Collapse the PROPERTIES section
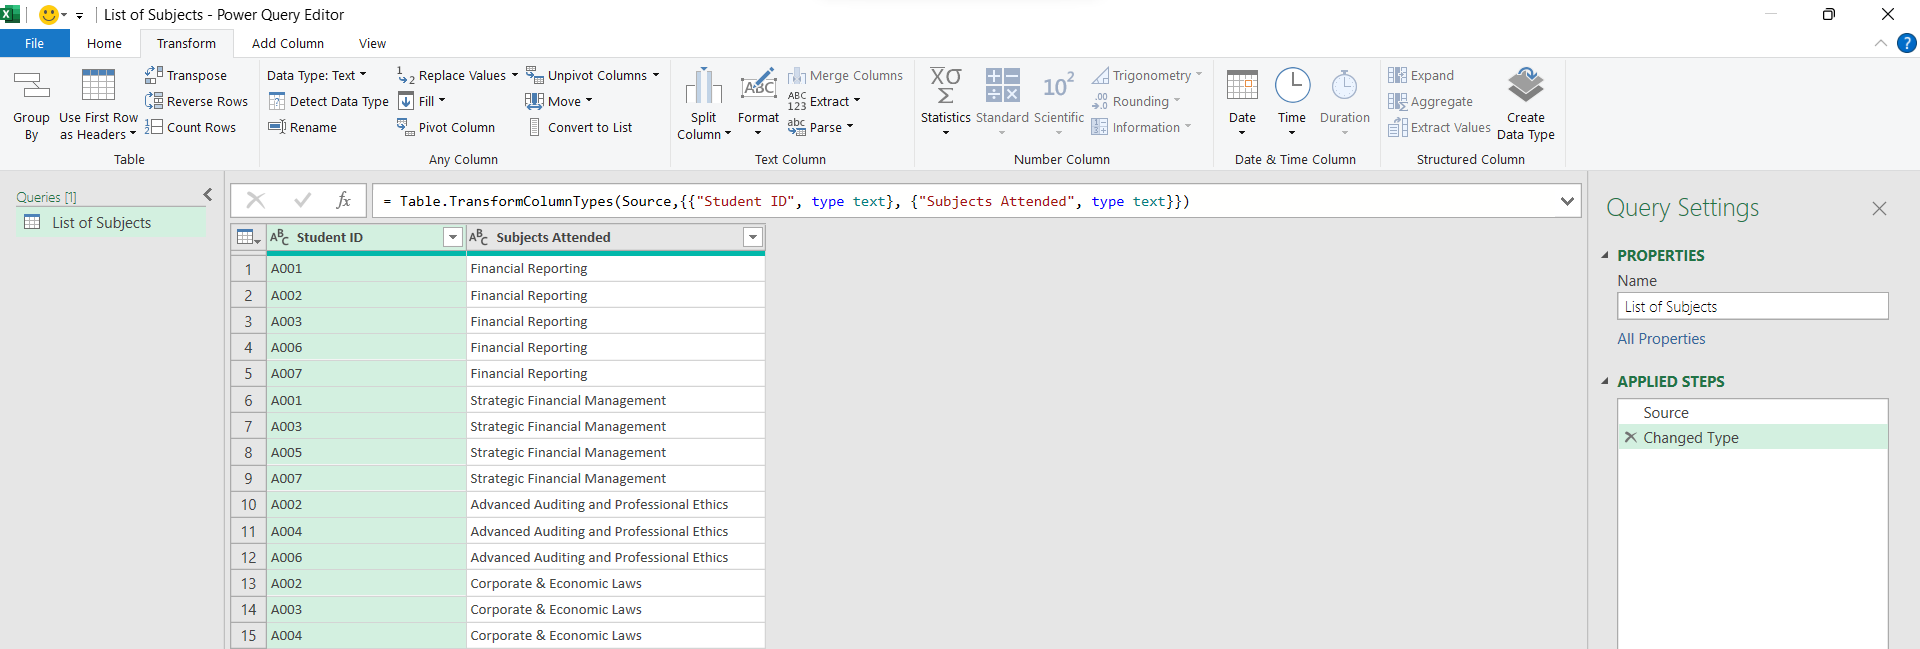1920x649 pixels. [x=1605, y=255]
